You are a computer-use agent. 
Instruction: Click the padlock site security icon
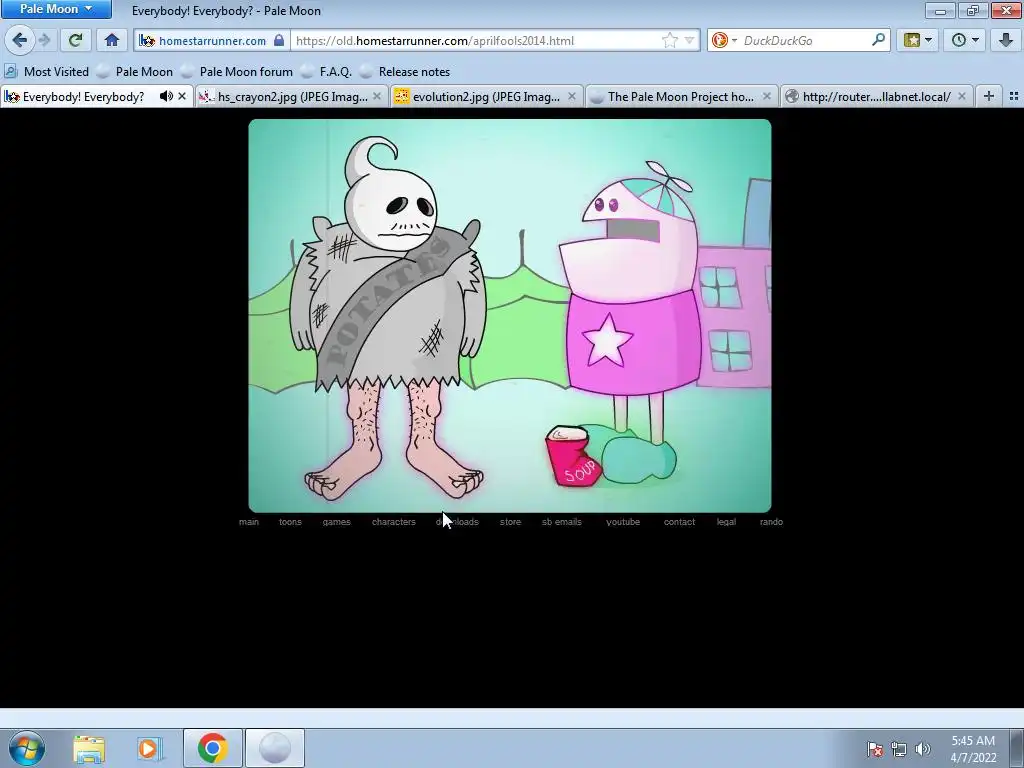point(279,40)
